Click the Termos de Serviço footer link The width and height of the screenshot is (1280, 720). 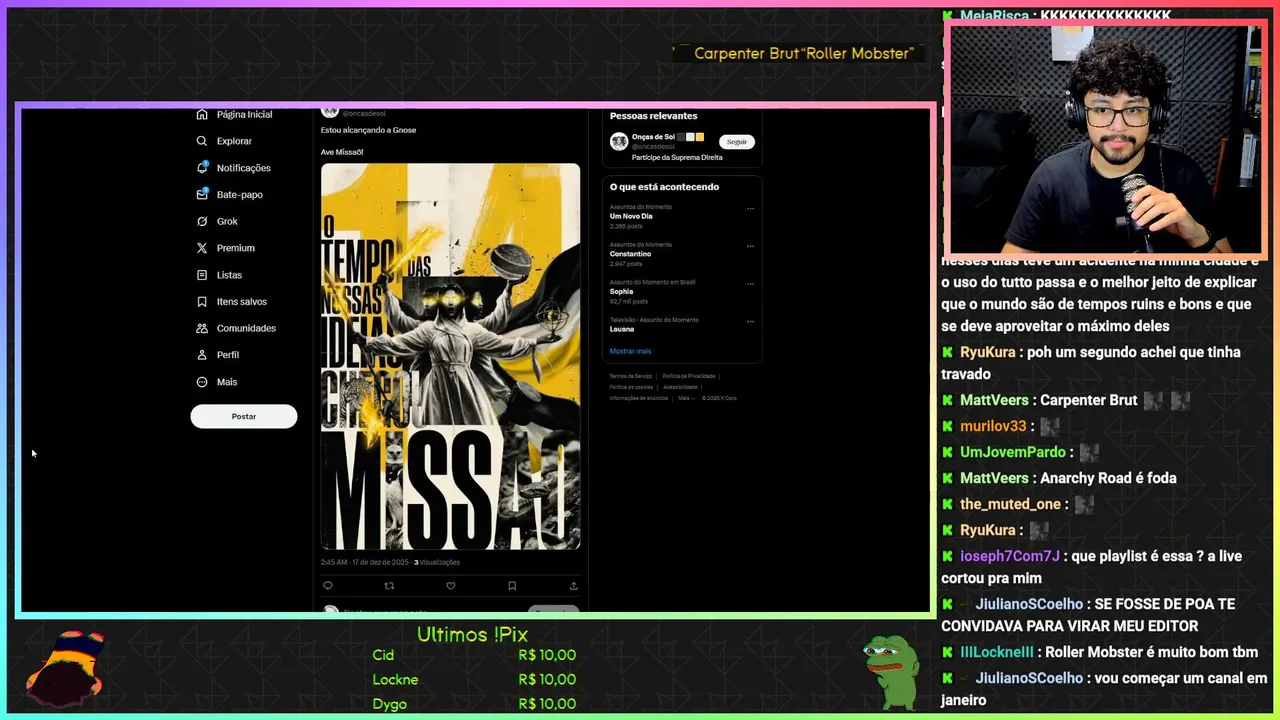point(630,376)
